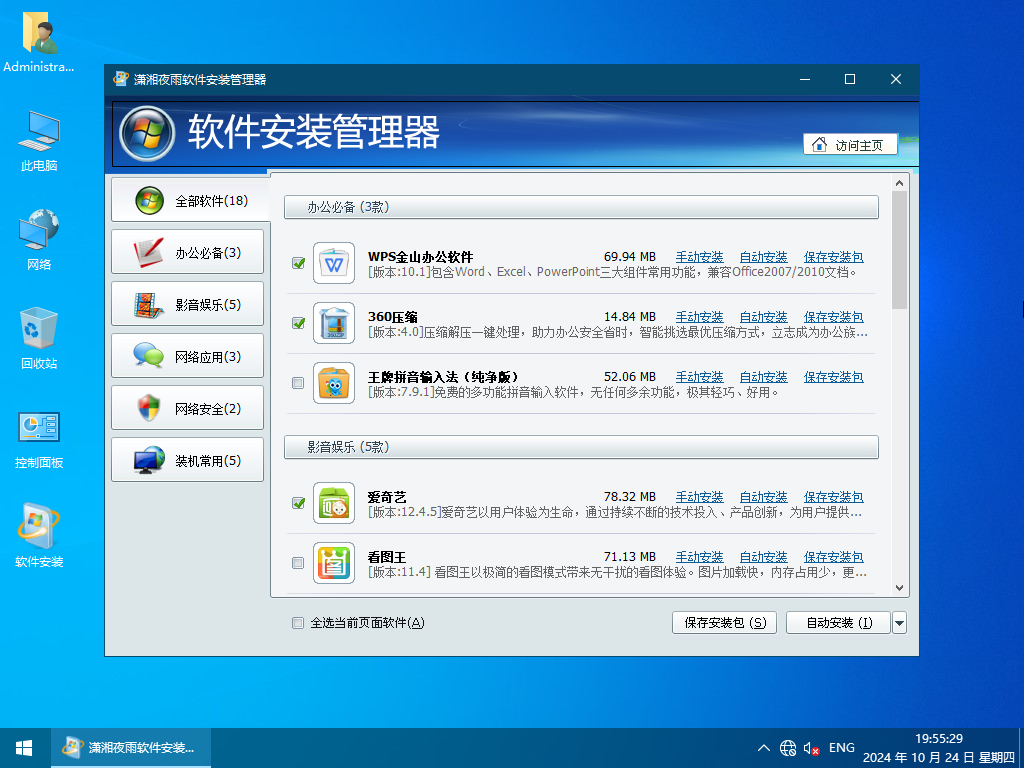Click the home icon beside 访问主页
This screenshot has width=1024, height=768.
coord(819,144)
